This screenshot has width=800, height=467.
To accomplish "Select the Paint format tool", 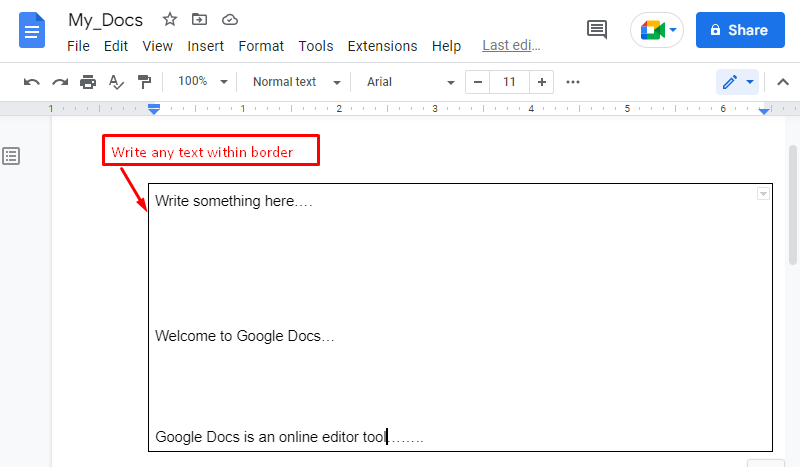I will (x=144, y=82).
